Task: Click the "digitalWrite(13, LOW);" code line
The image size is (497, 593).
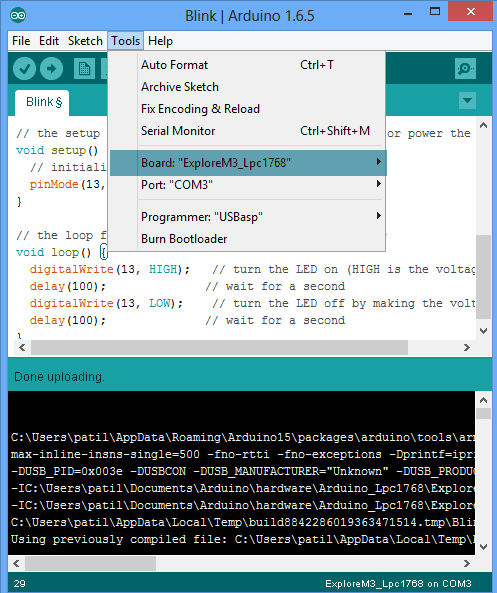Action: (x=106, y=303)
